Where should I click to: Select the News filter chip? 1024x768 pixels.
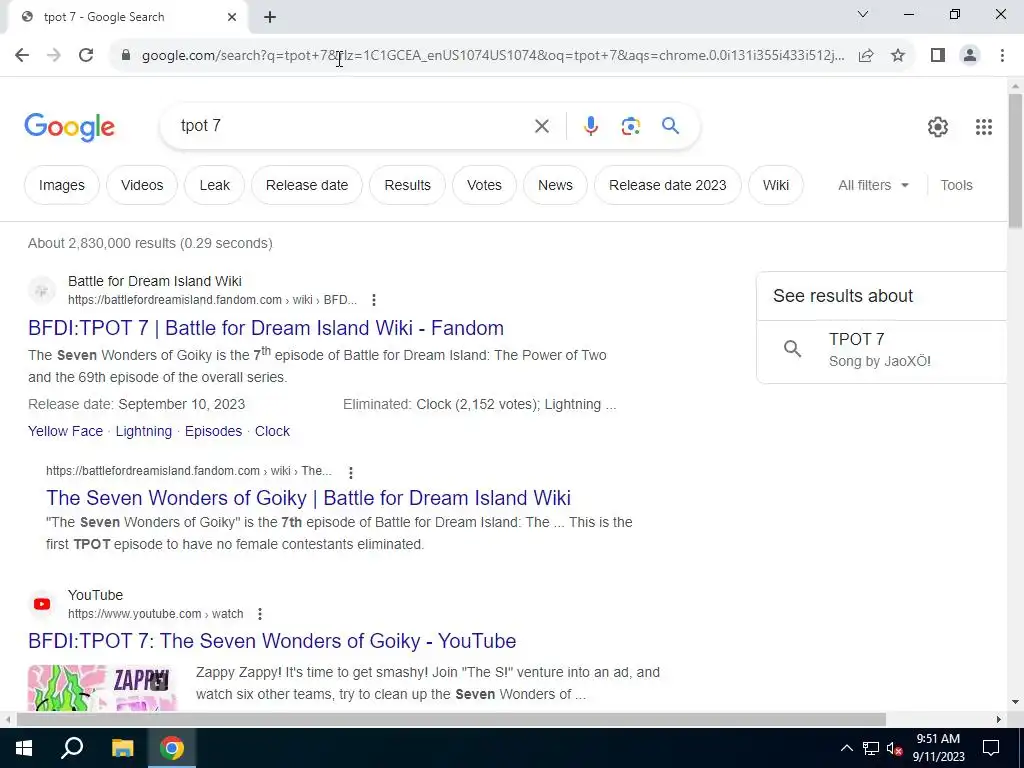tap(555, 185)
